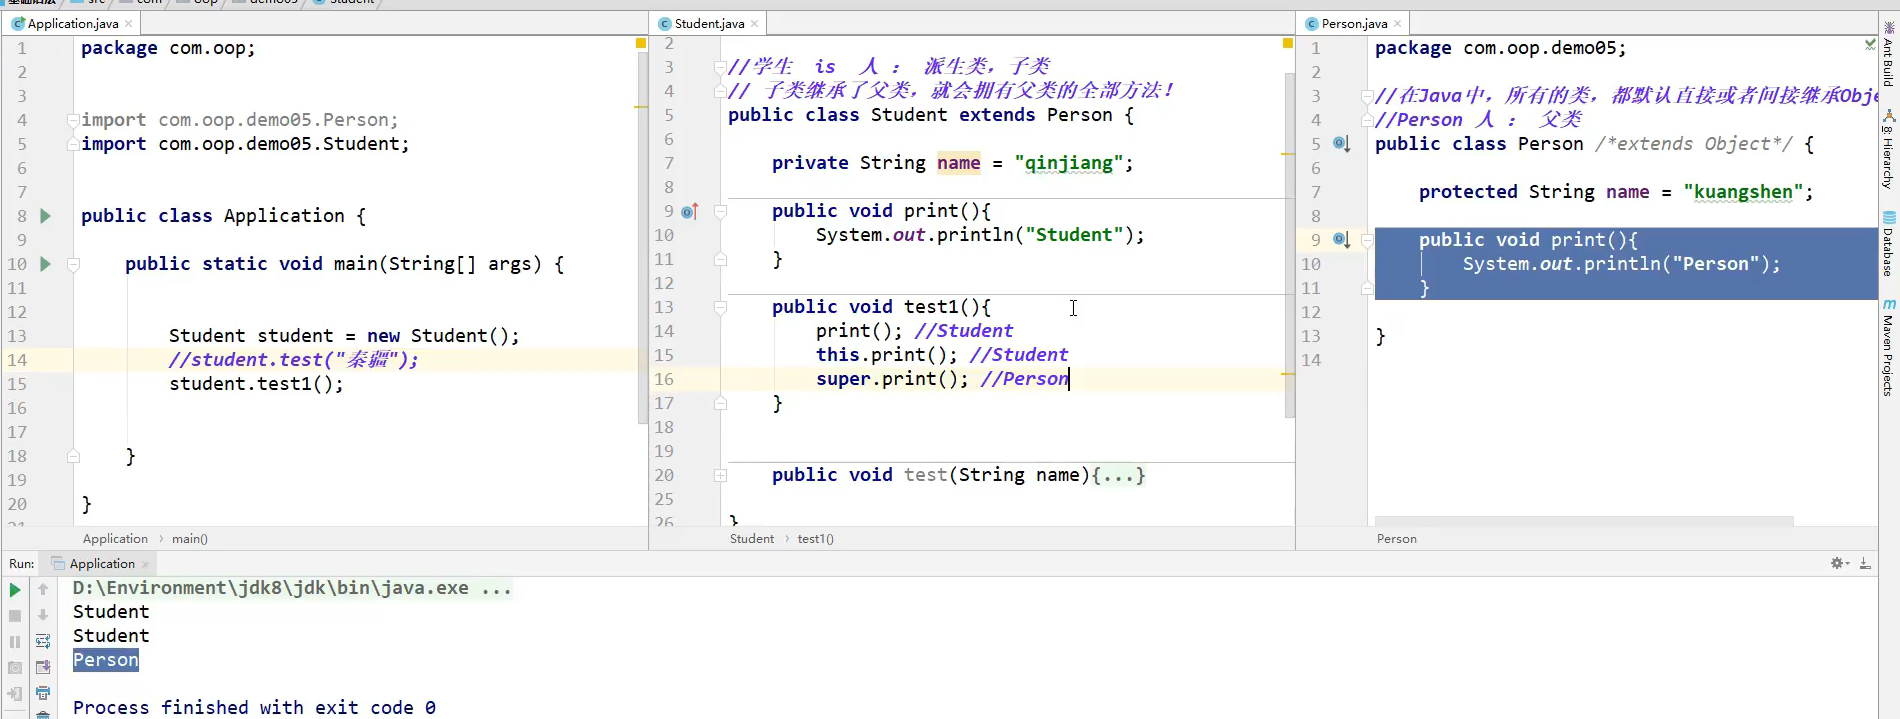Screen dimensions: 1900x719
Task: Click the "kuangshen" string in Person.java
Action: pyautogui.click(x=1743, y=192)
